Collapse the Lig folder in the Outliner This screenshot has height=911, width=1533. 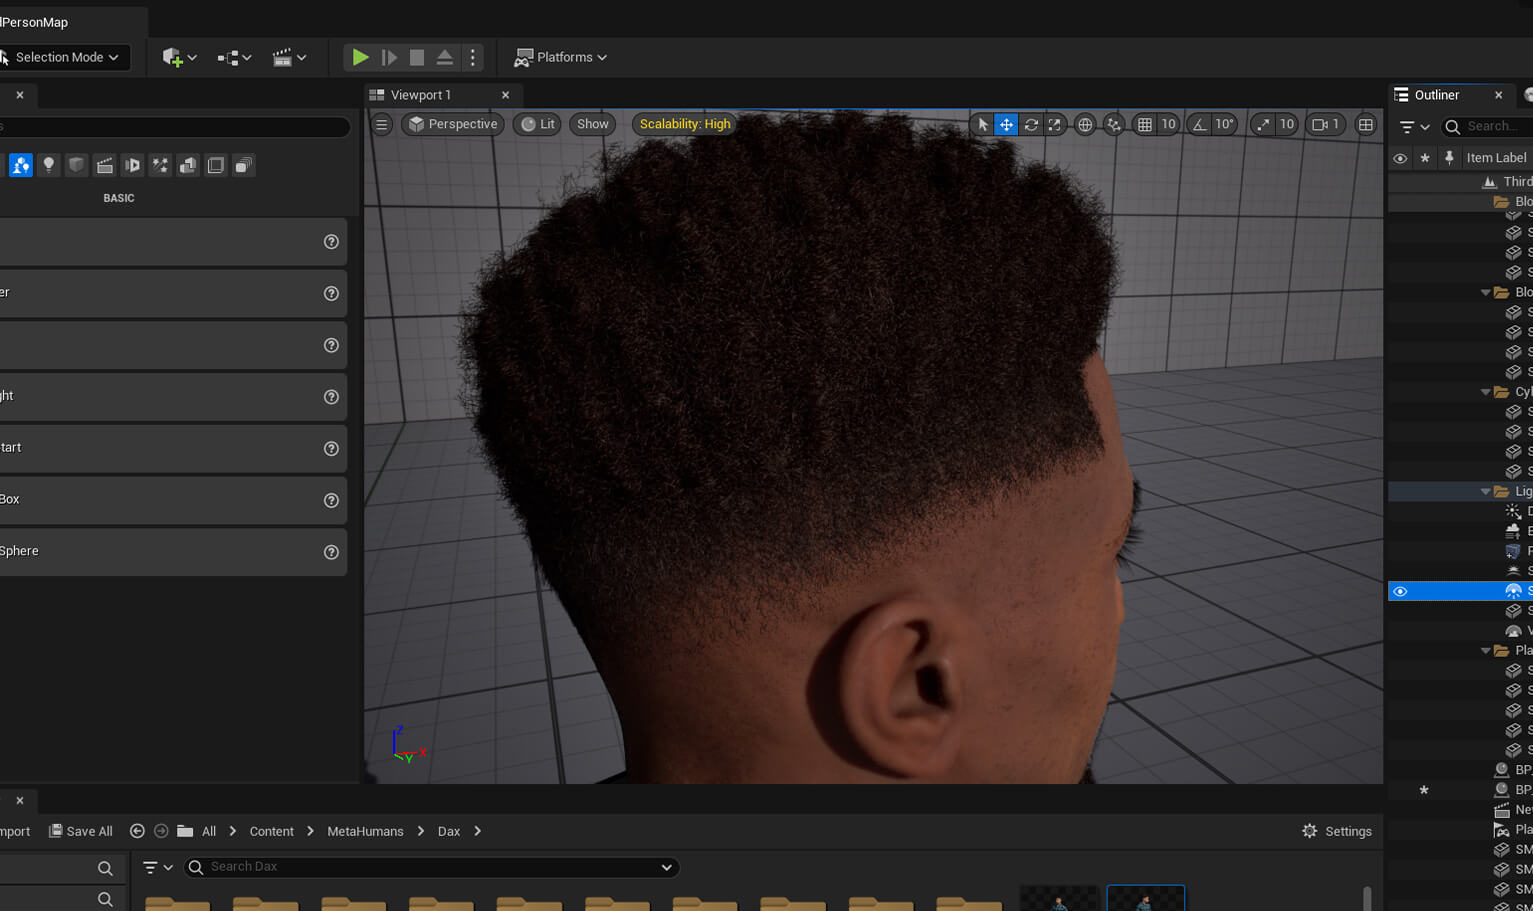(1486, 491)
